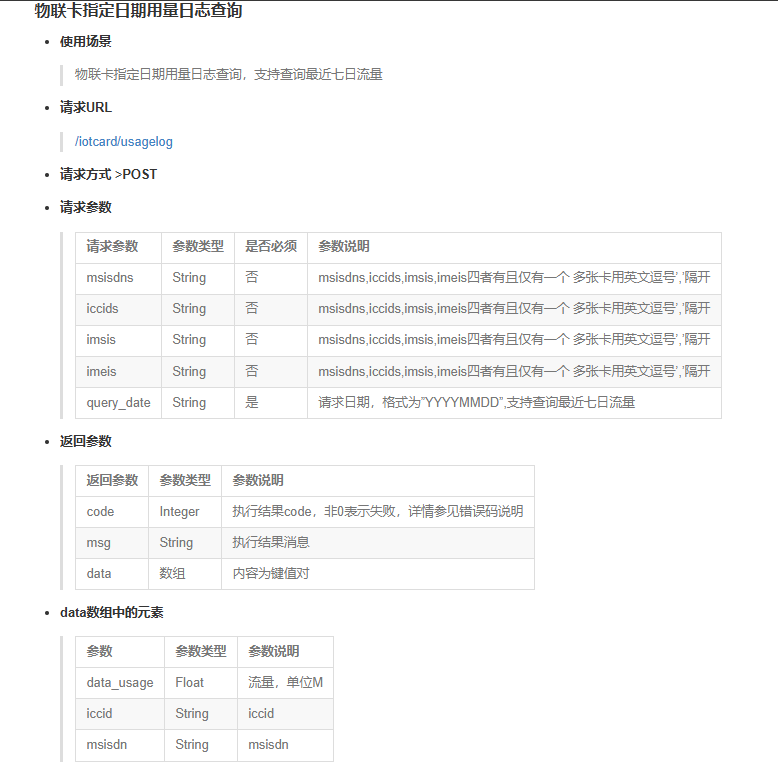Image resolution: width=778 pixels, height=770 pixels.
Task: Click the imeis parameter name cell
Action: [101, 372]
